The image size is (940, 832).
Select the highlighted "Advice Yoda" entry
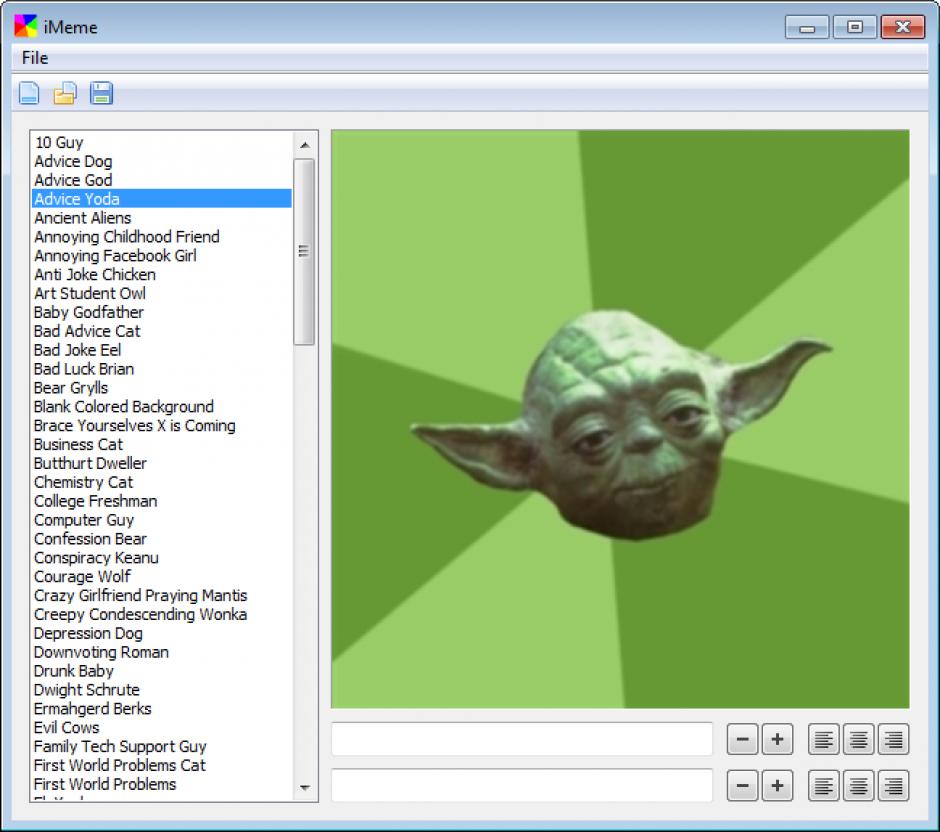click(162, 198)
